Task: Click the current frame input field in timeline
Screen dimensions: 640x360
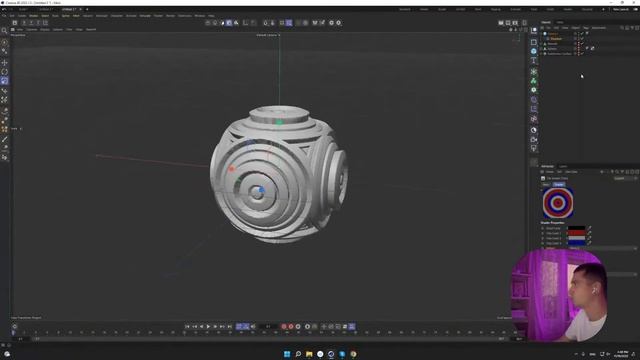Action: click(268, 327)
